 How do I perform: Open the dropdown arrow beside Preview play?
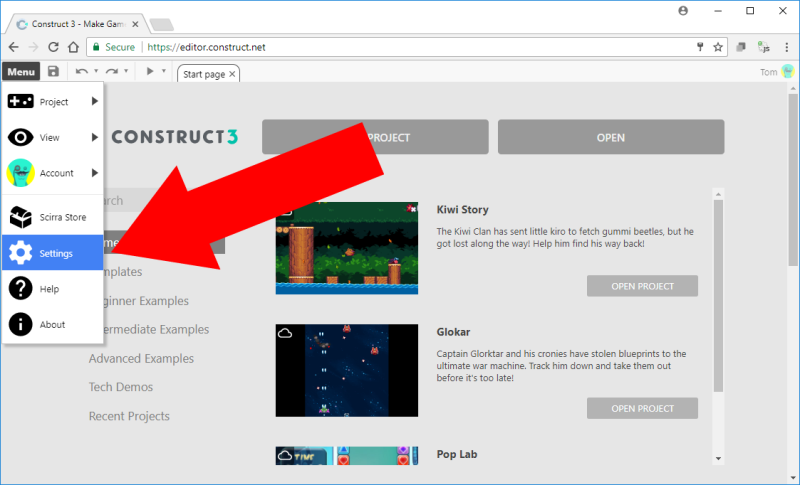tap(165, 72)
